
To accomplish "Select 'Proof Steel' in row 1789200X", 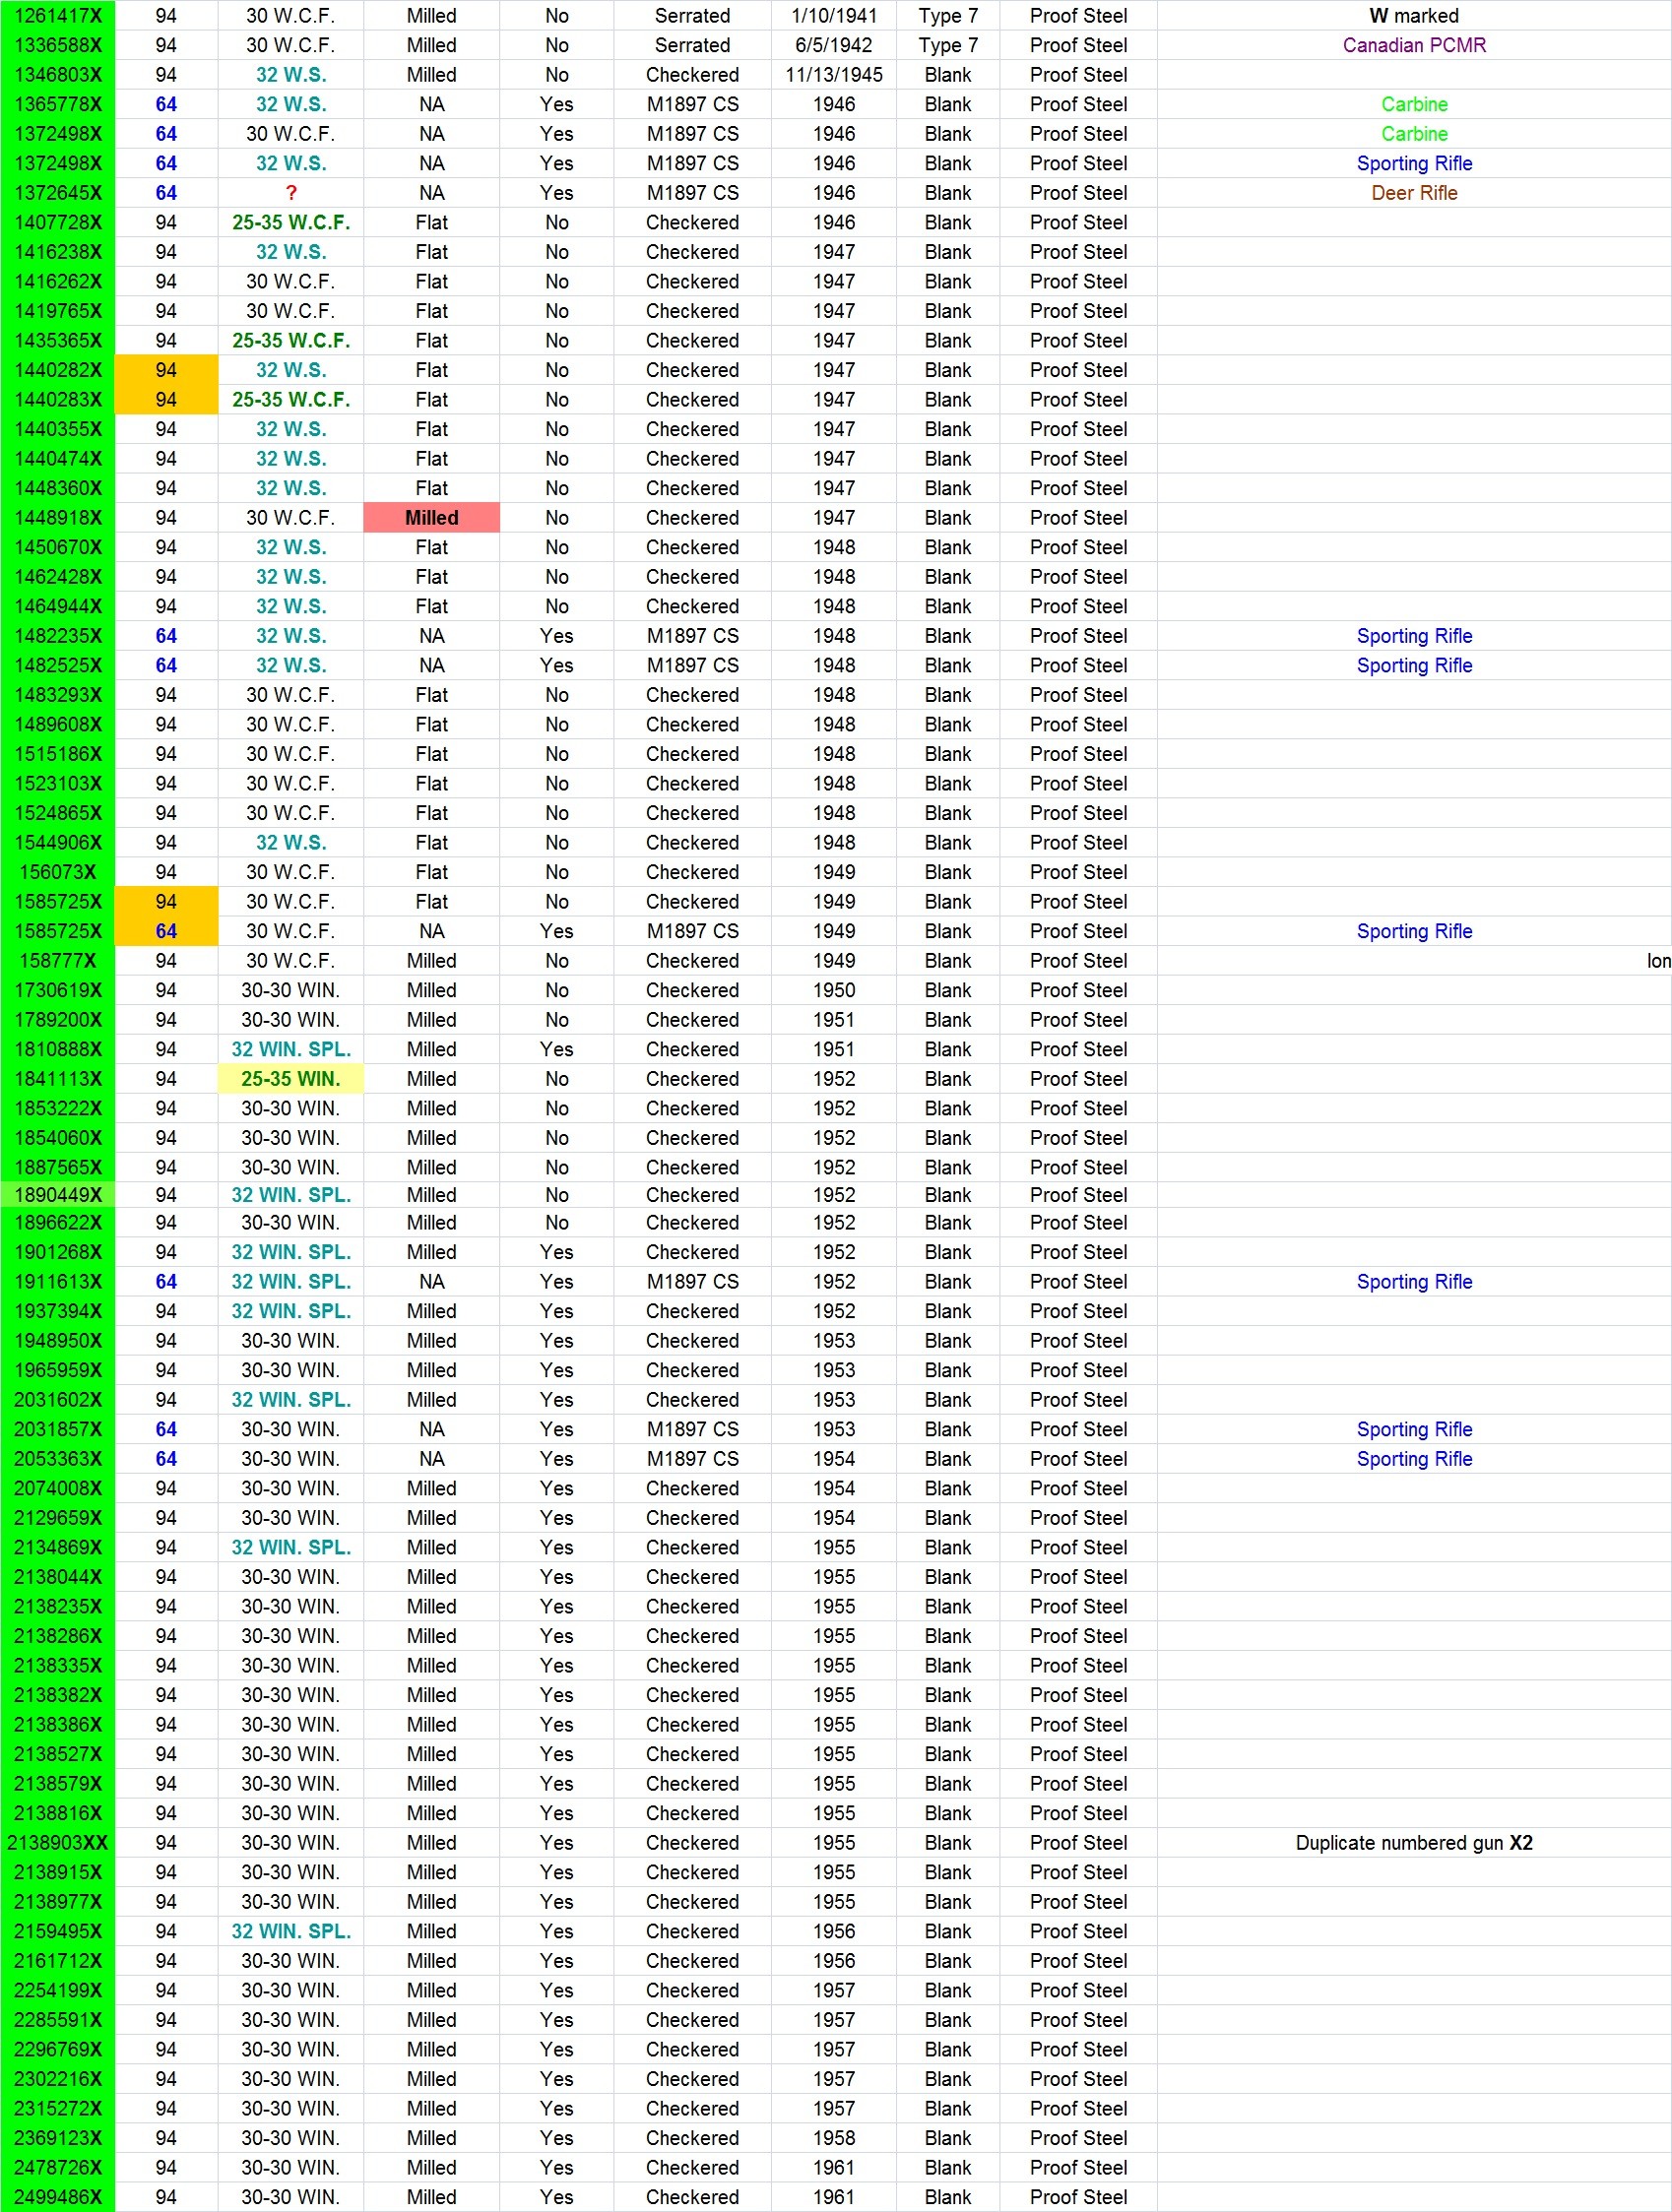I will point(1078,1020).
